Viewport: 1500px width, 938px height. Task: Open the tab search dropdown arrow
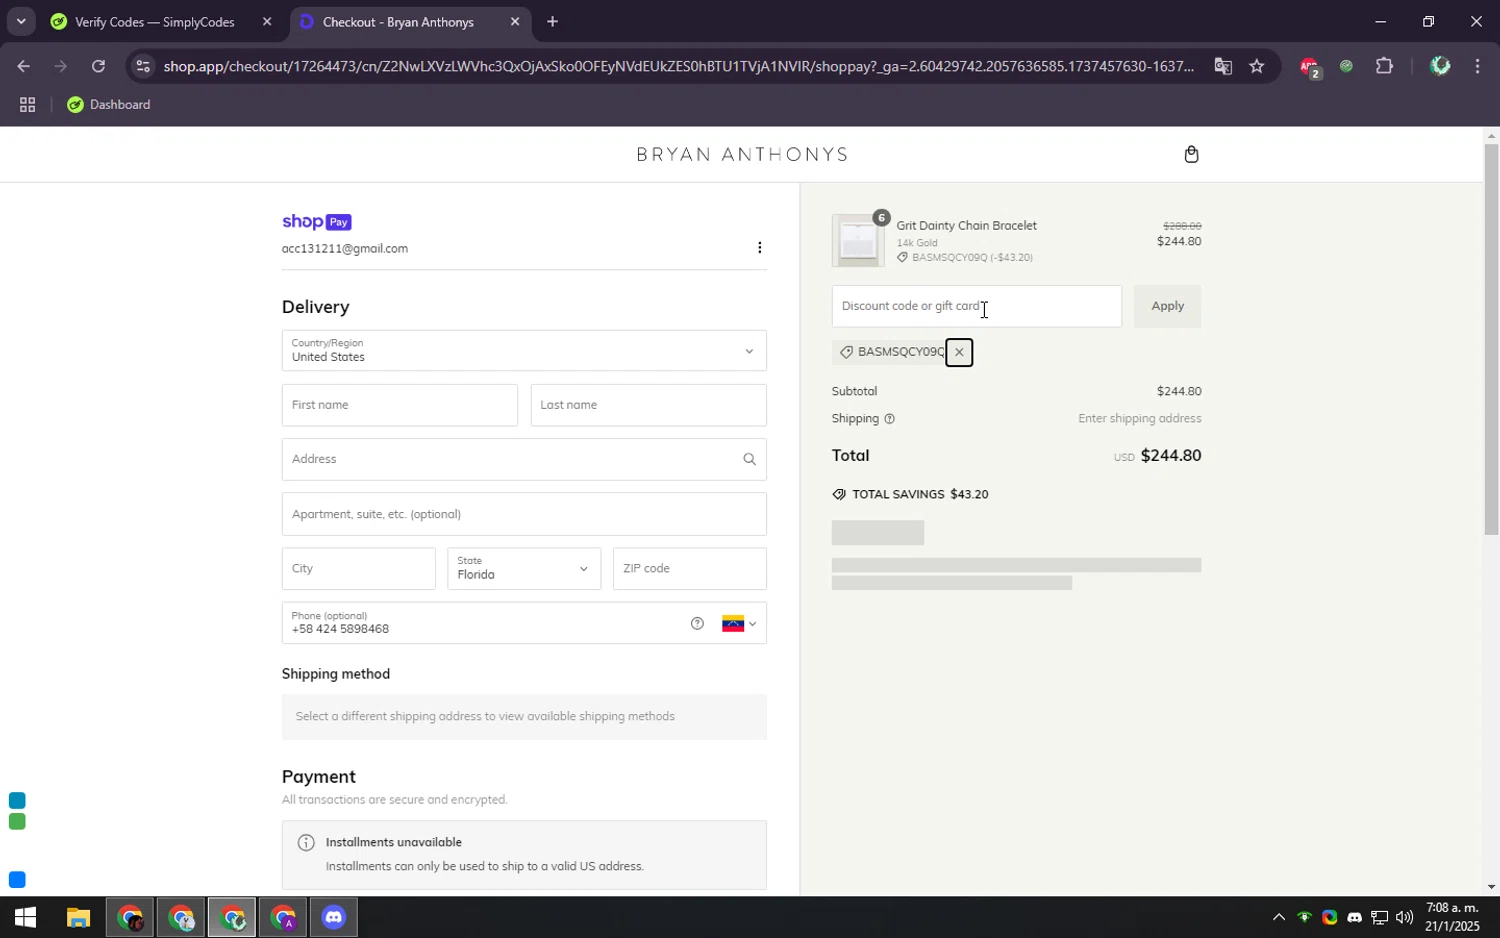[x=21, y=22]
